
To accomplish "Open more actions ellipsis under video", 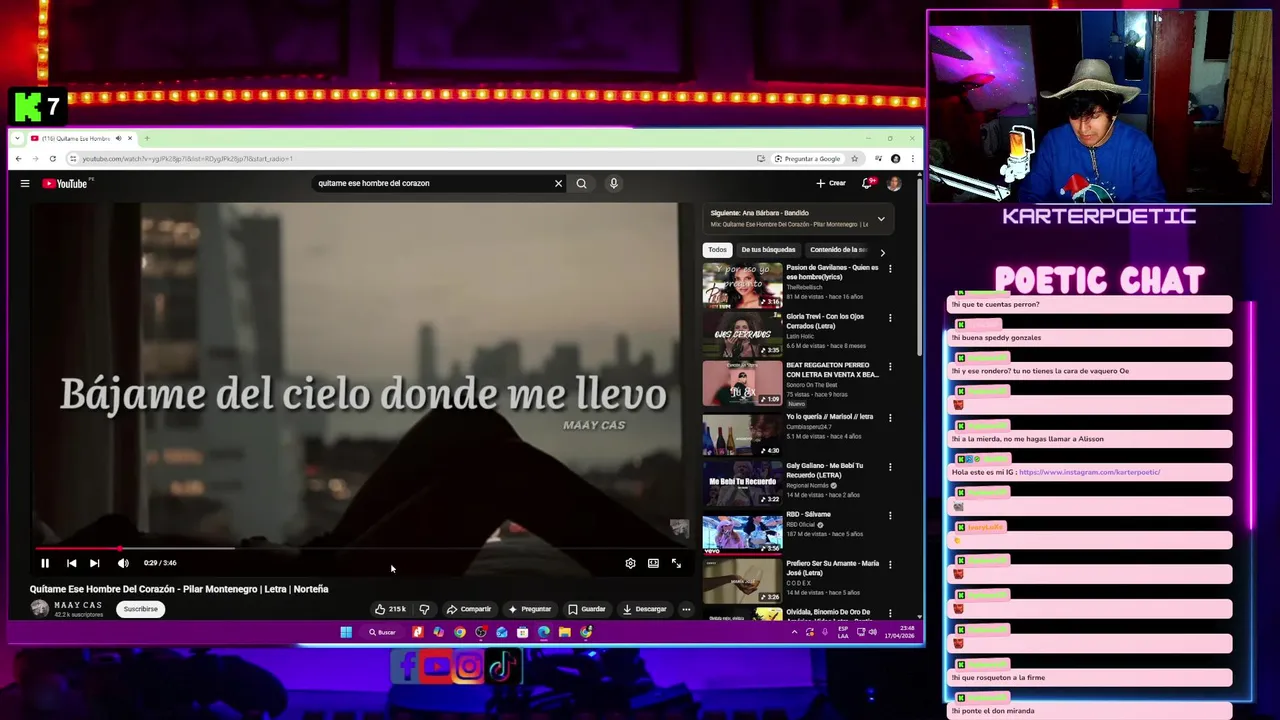I will pos(686,609).
